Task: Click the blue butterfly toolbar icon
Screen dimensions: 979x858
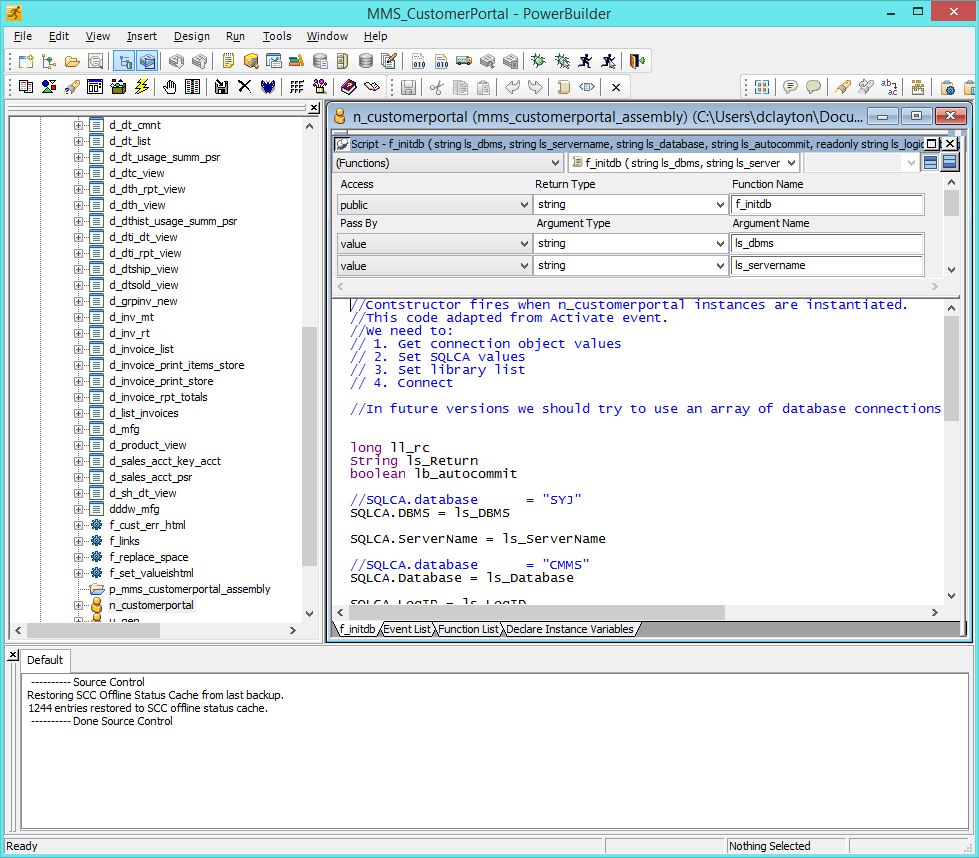Action: pyautogui.click(x=268, y=87)
